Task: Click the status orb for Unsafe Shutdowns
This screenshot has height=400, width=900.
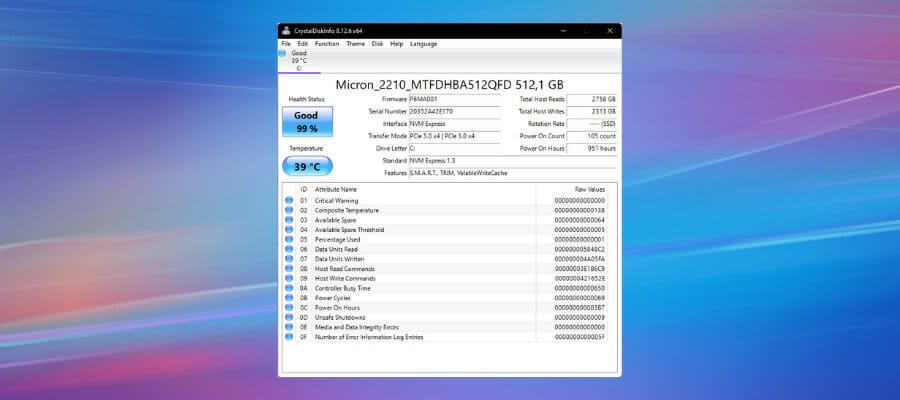Action: click(289, 317)
